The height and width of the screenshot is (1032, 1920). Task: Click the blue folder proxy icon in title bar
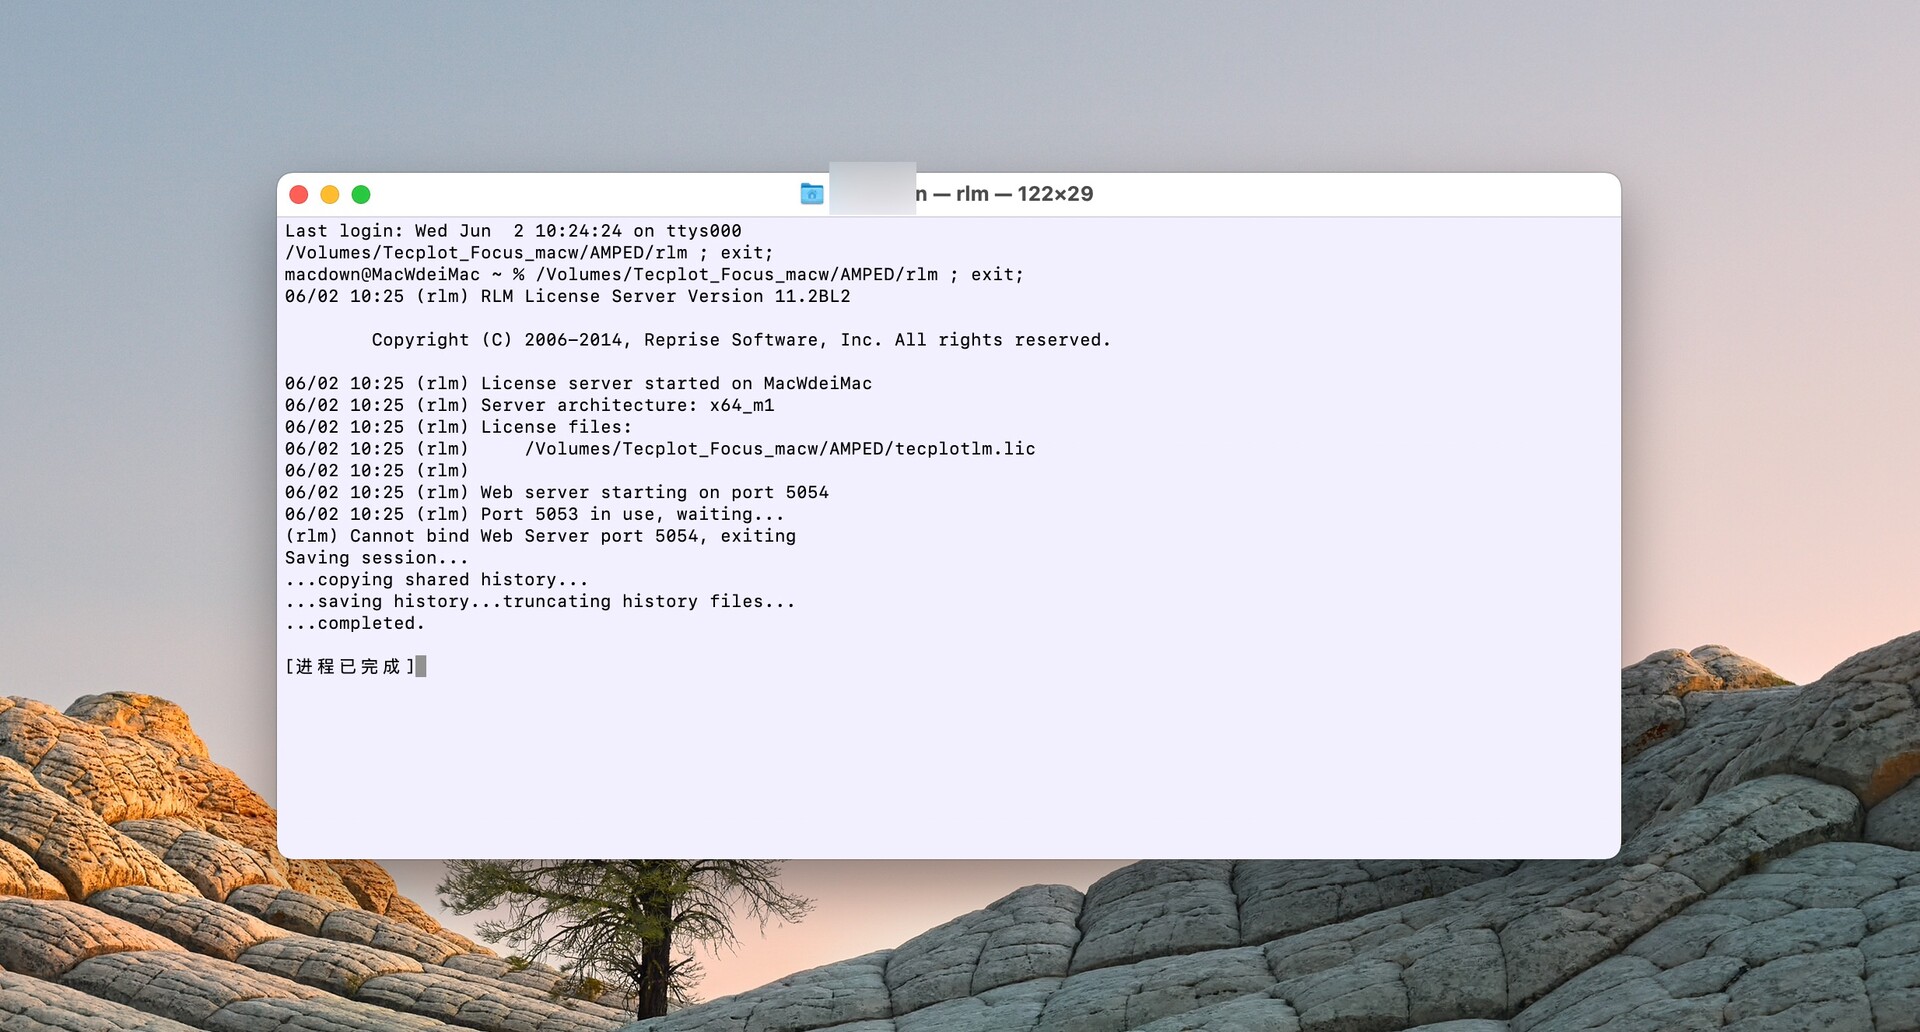click(x=813, y=194)
